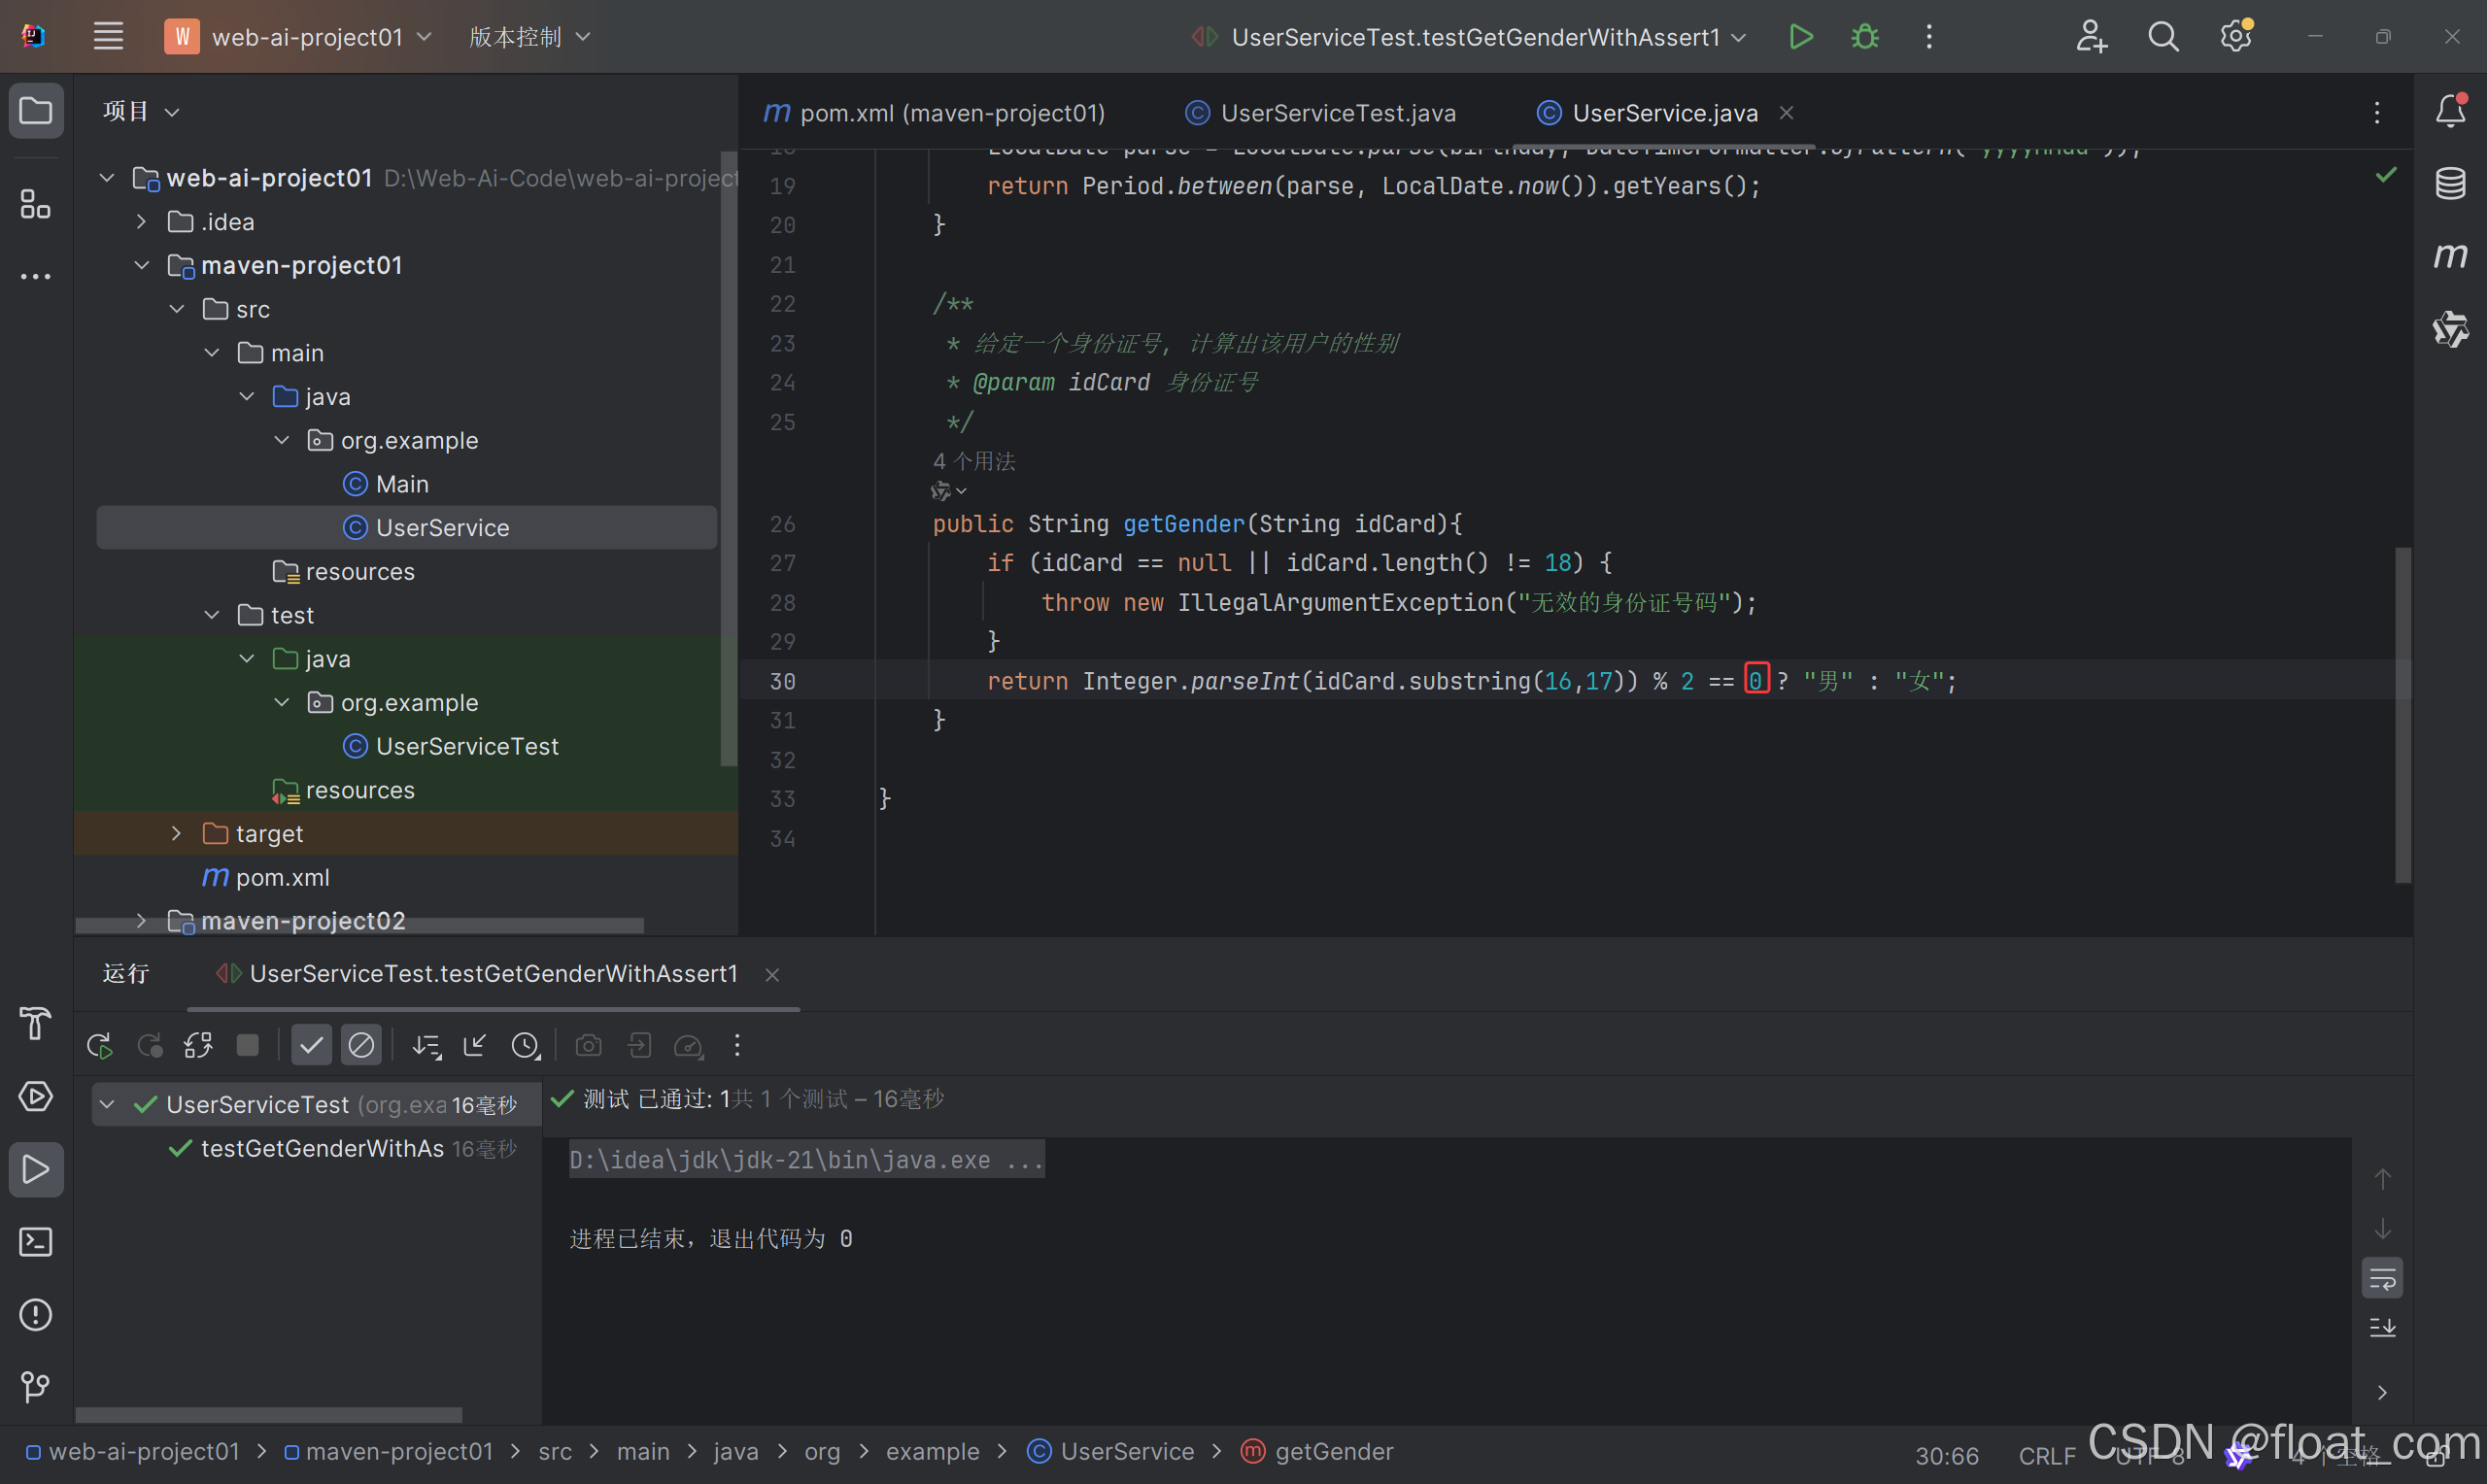
Task: Toggle show ignored tests filter
Action: (361, 1046)
